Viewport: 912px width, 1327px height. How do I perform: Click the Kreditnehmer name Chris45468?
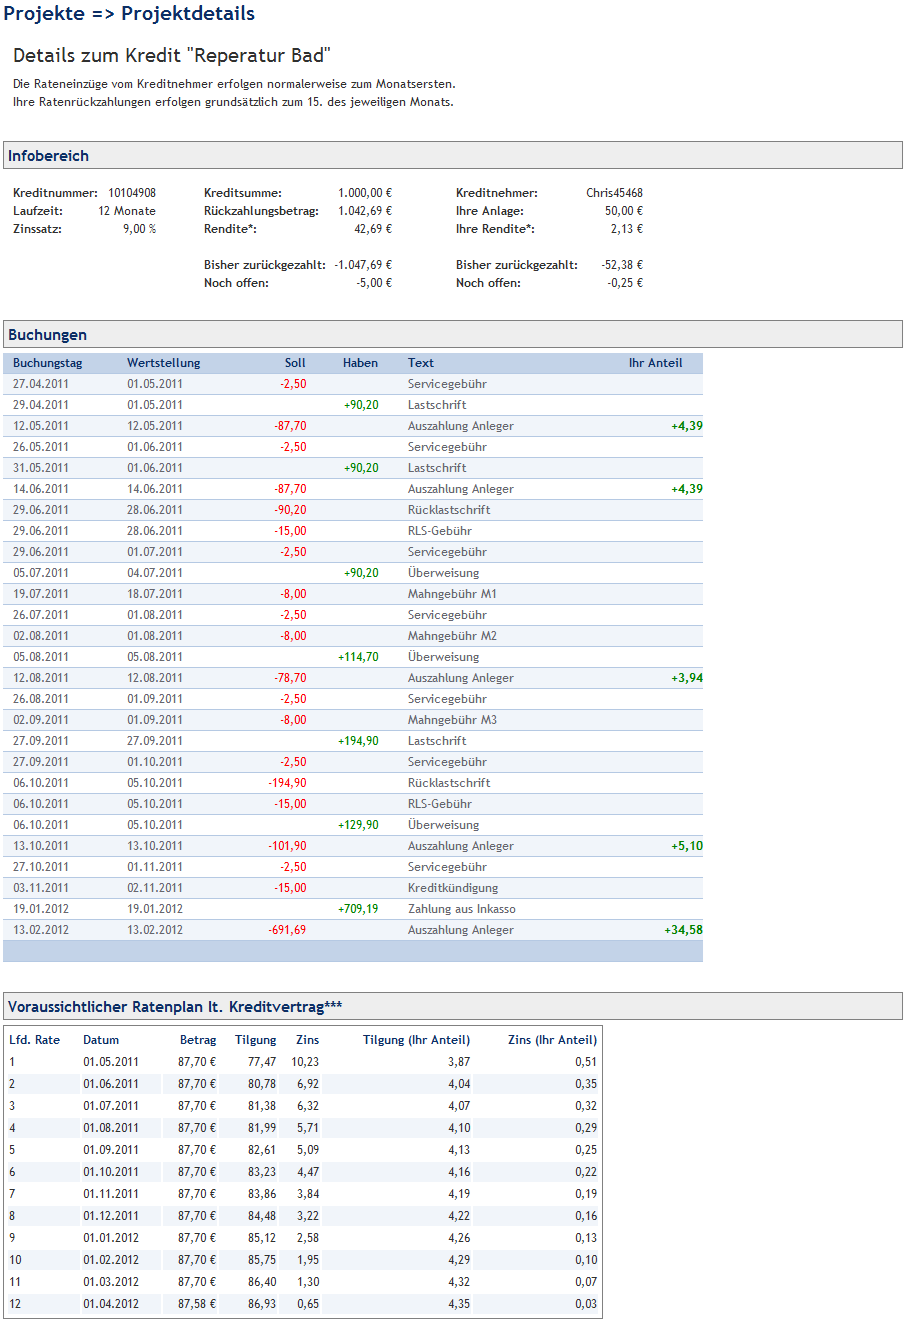[x=614, y=193]
